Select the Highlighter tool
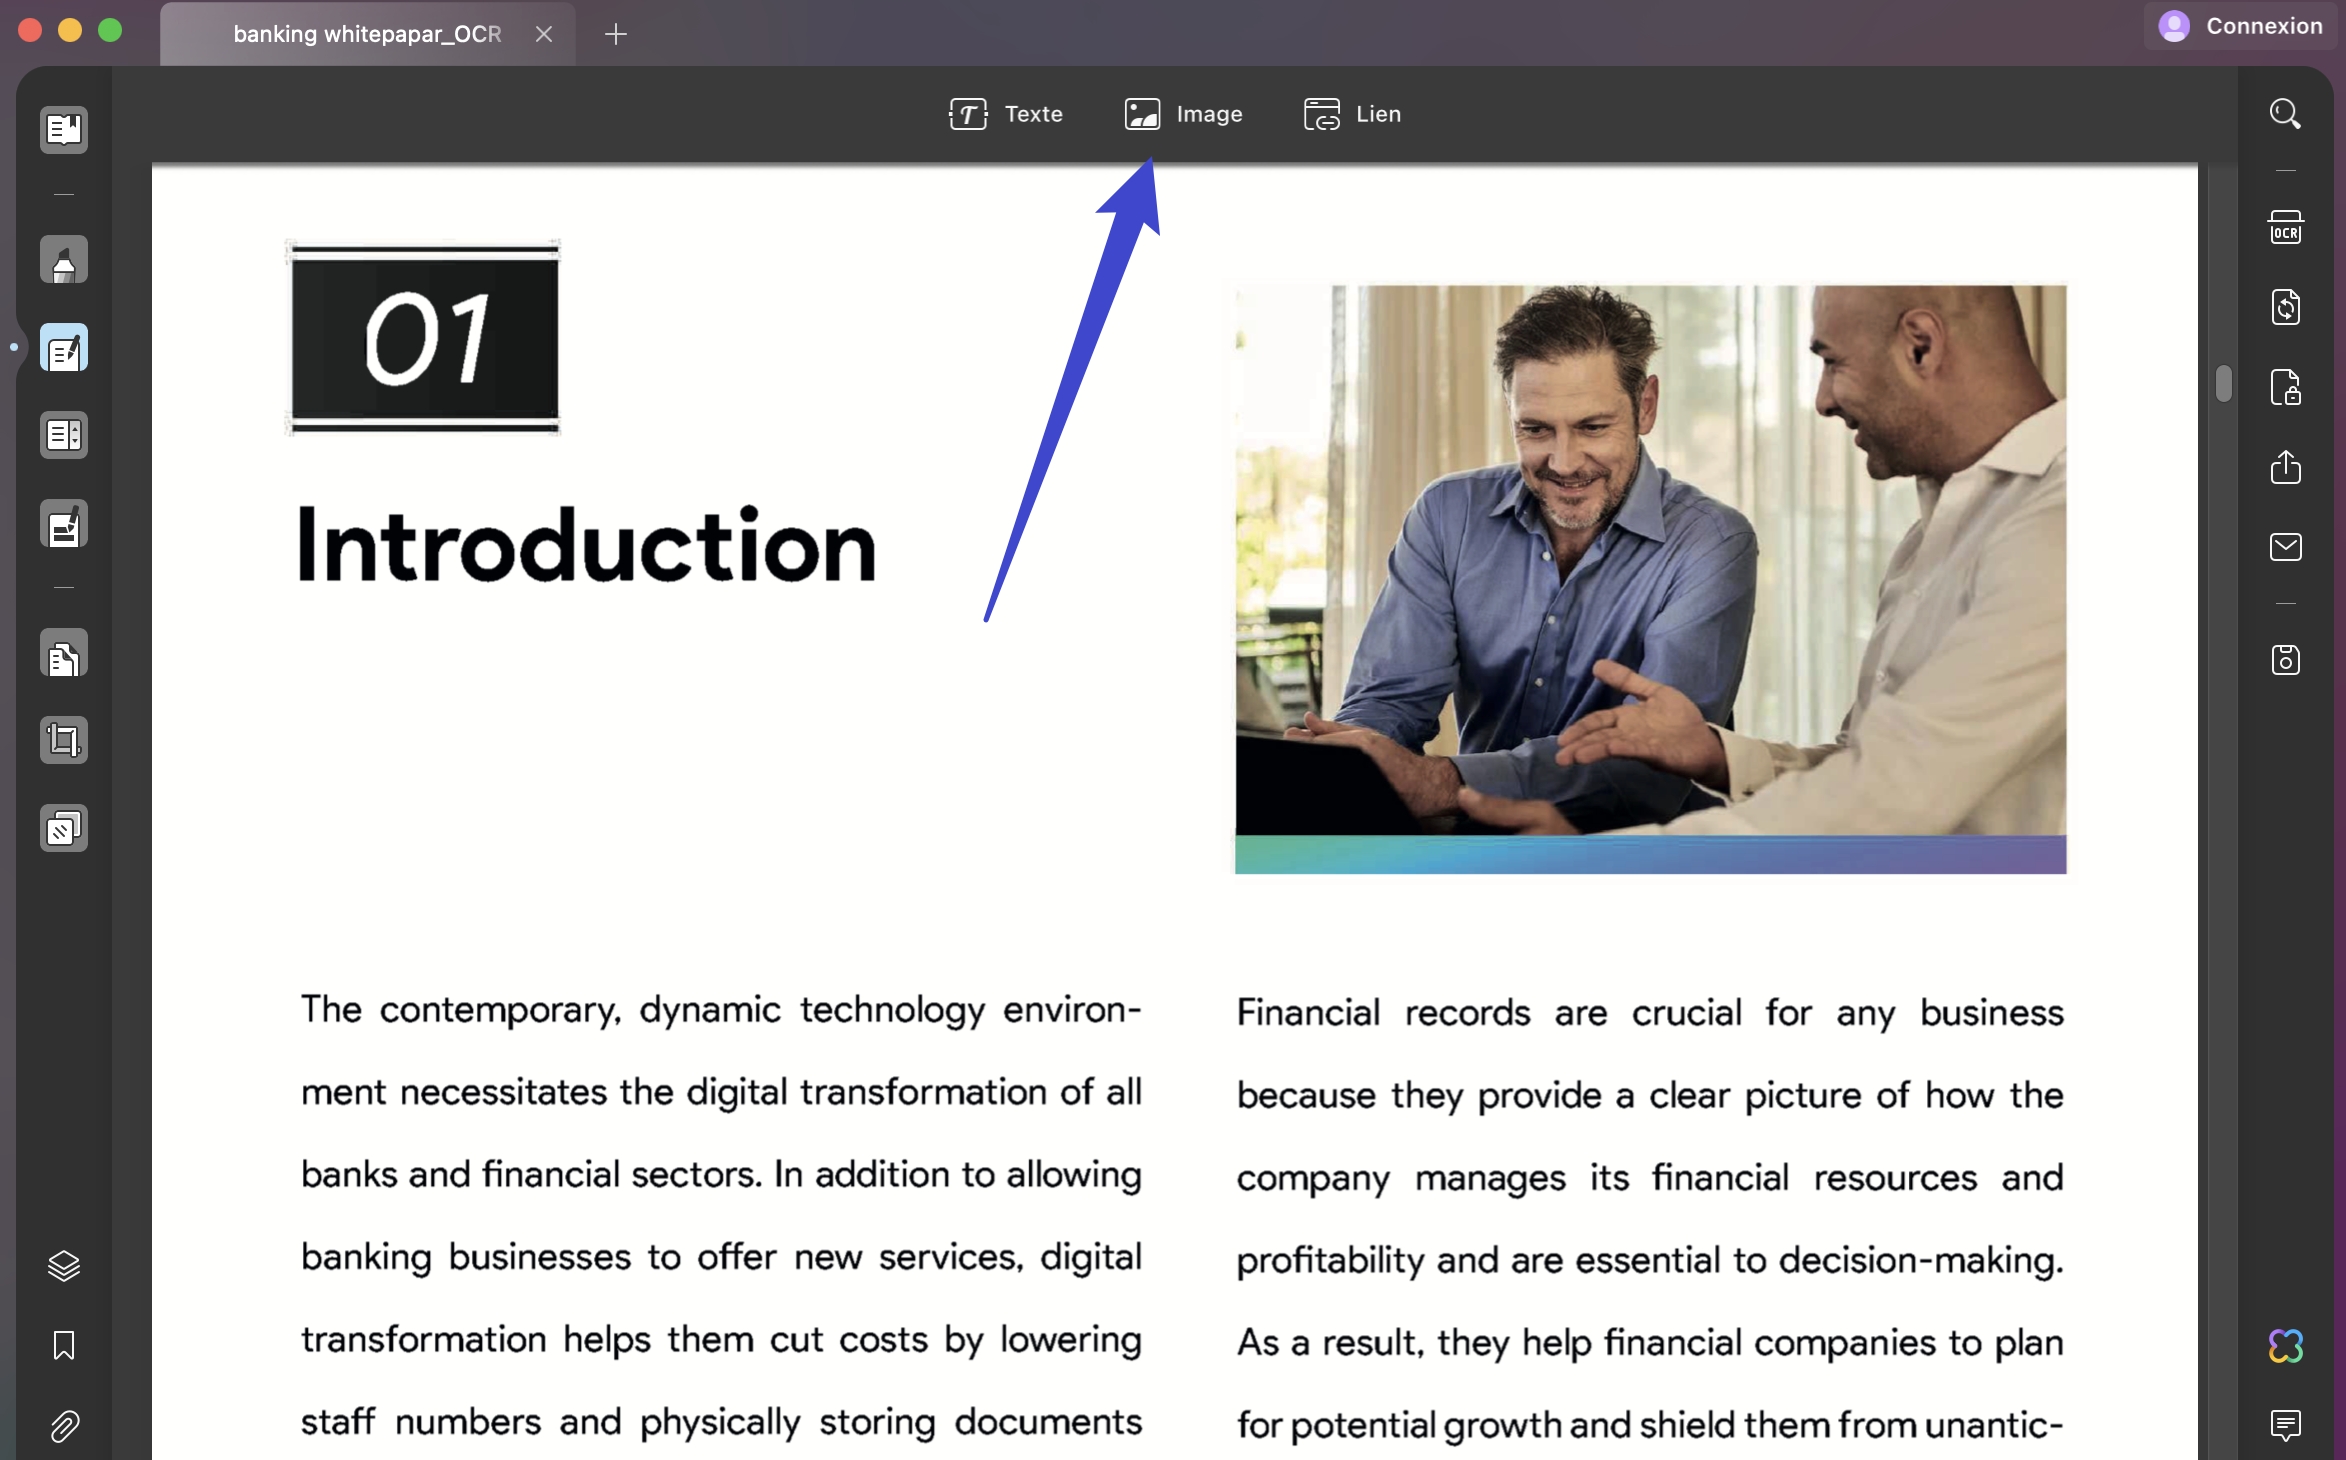The width and height of the screenshot is (2346, 1460). tap(63, 259)
